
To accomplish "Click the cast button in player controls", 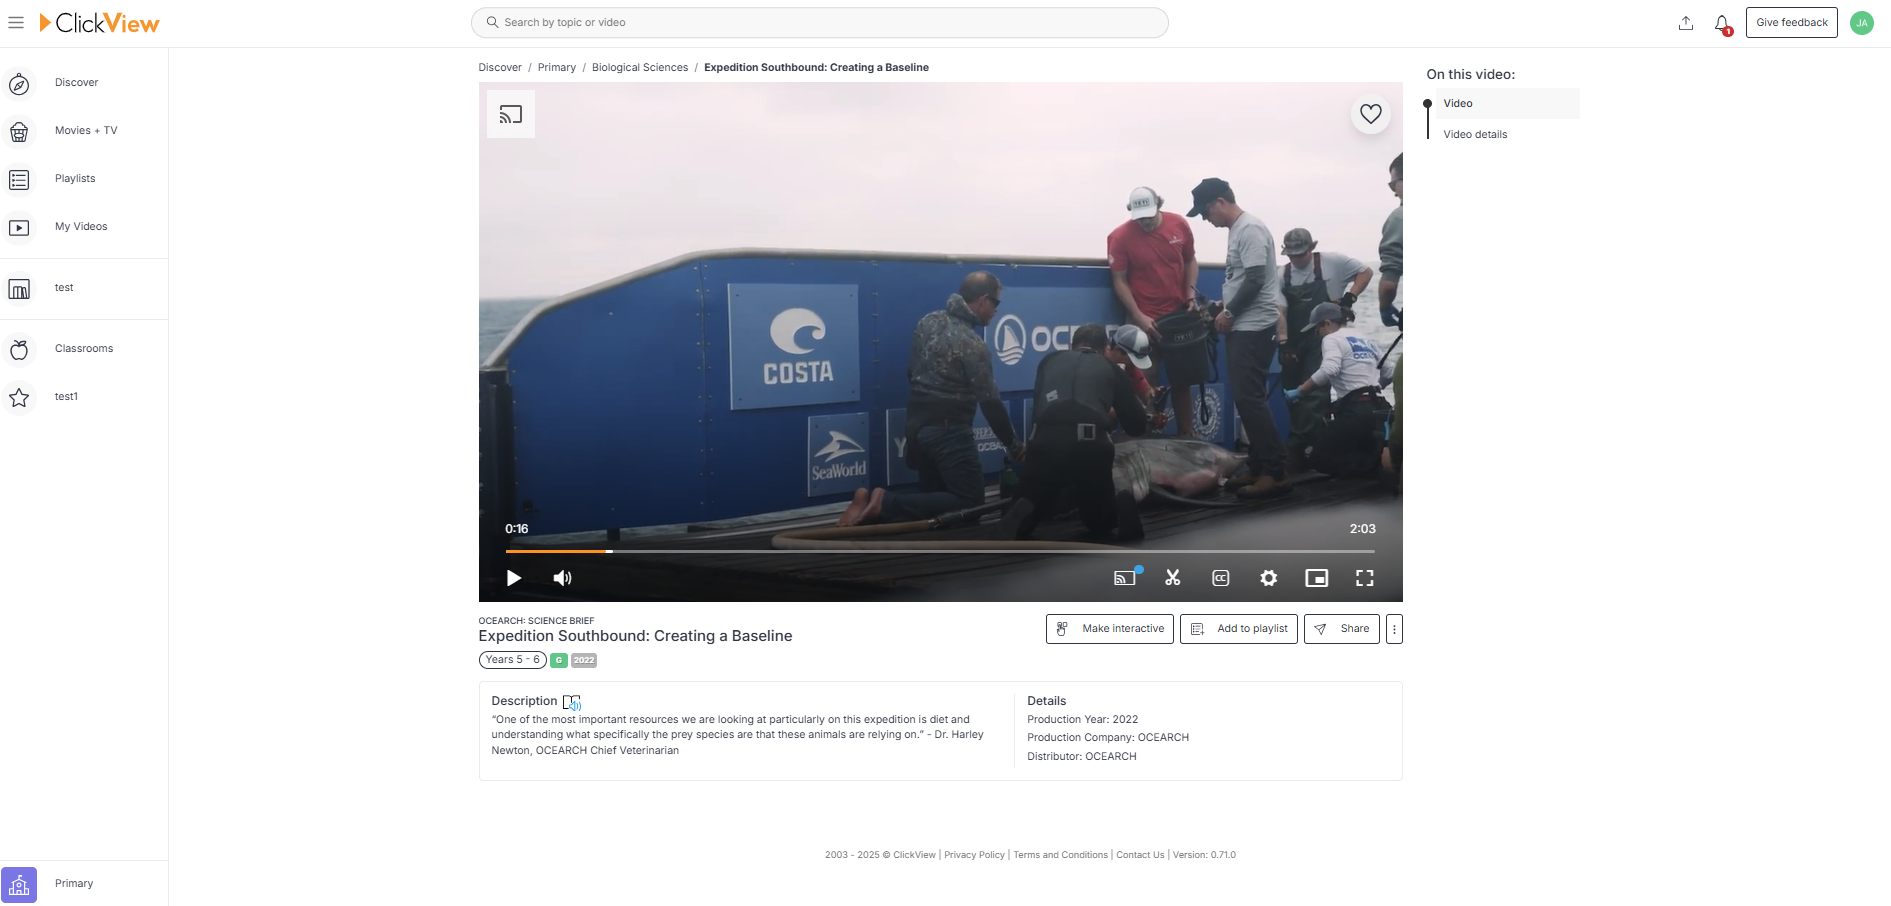I will click(x=1126, y=578).
